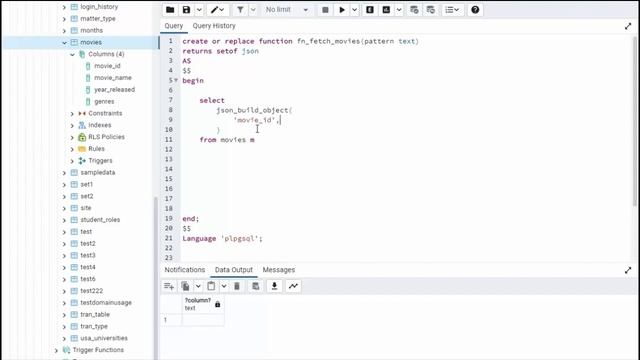Click the Explain Analyze icon

click(386, 10)
